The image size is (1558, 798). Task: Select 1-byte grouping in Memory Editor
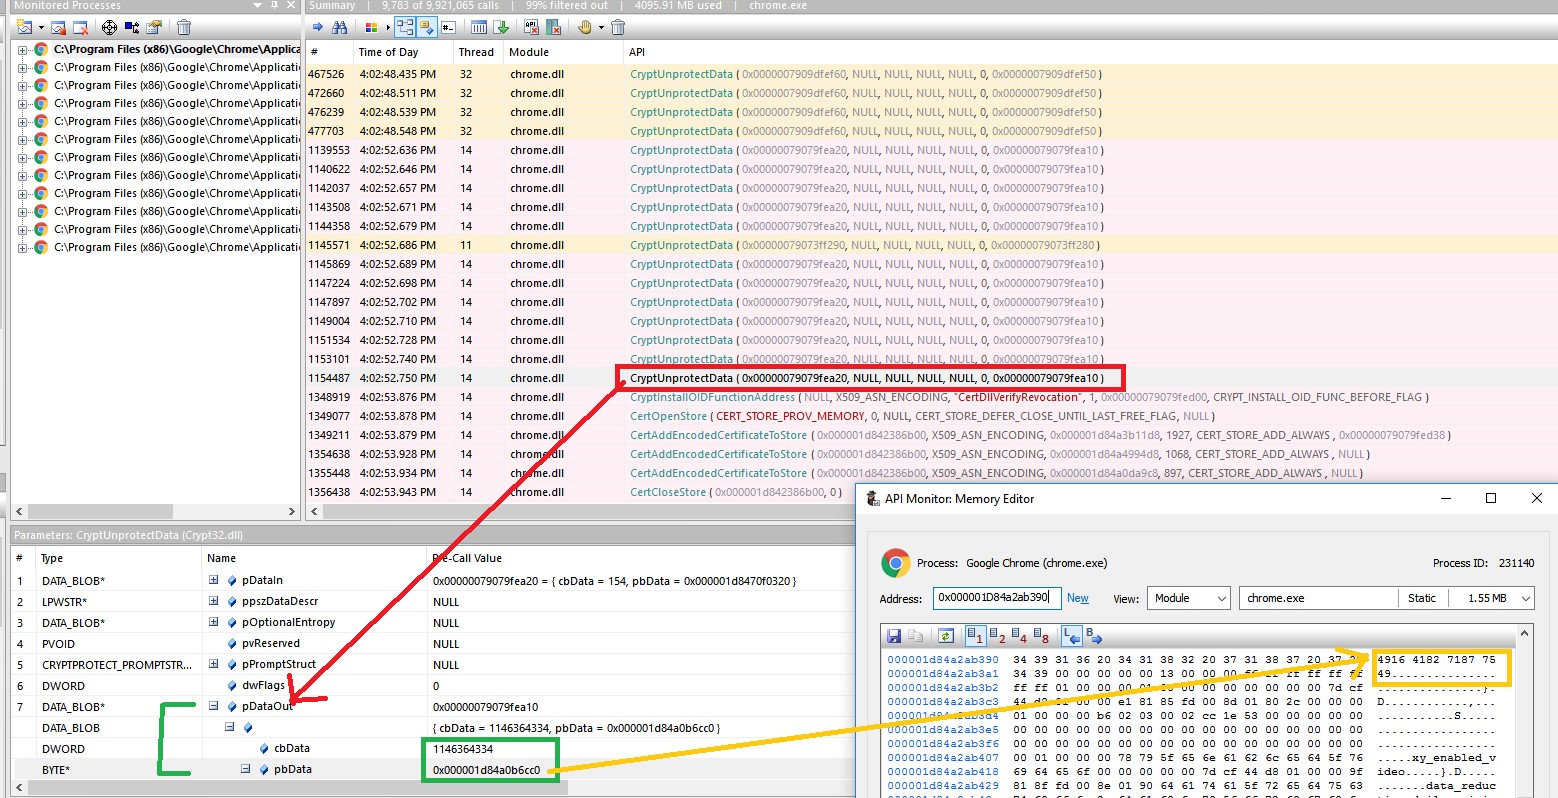pyautogui.click(x=975, y=636)
